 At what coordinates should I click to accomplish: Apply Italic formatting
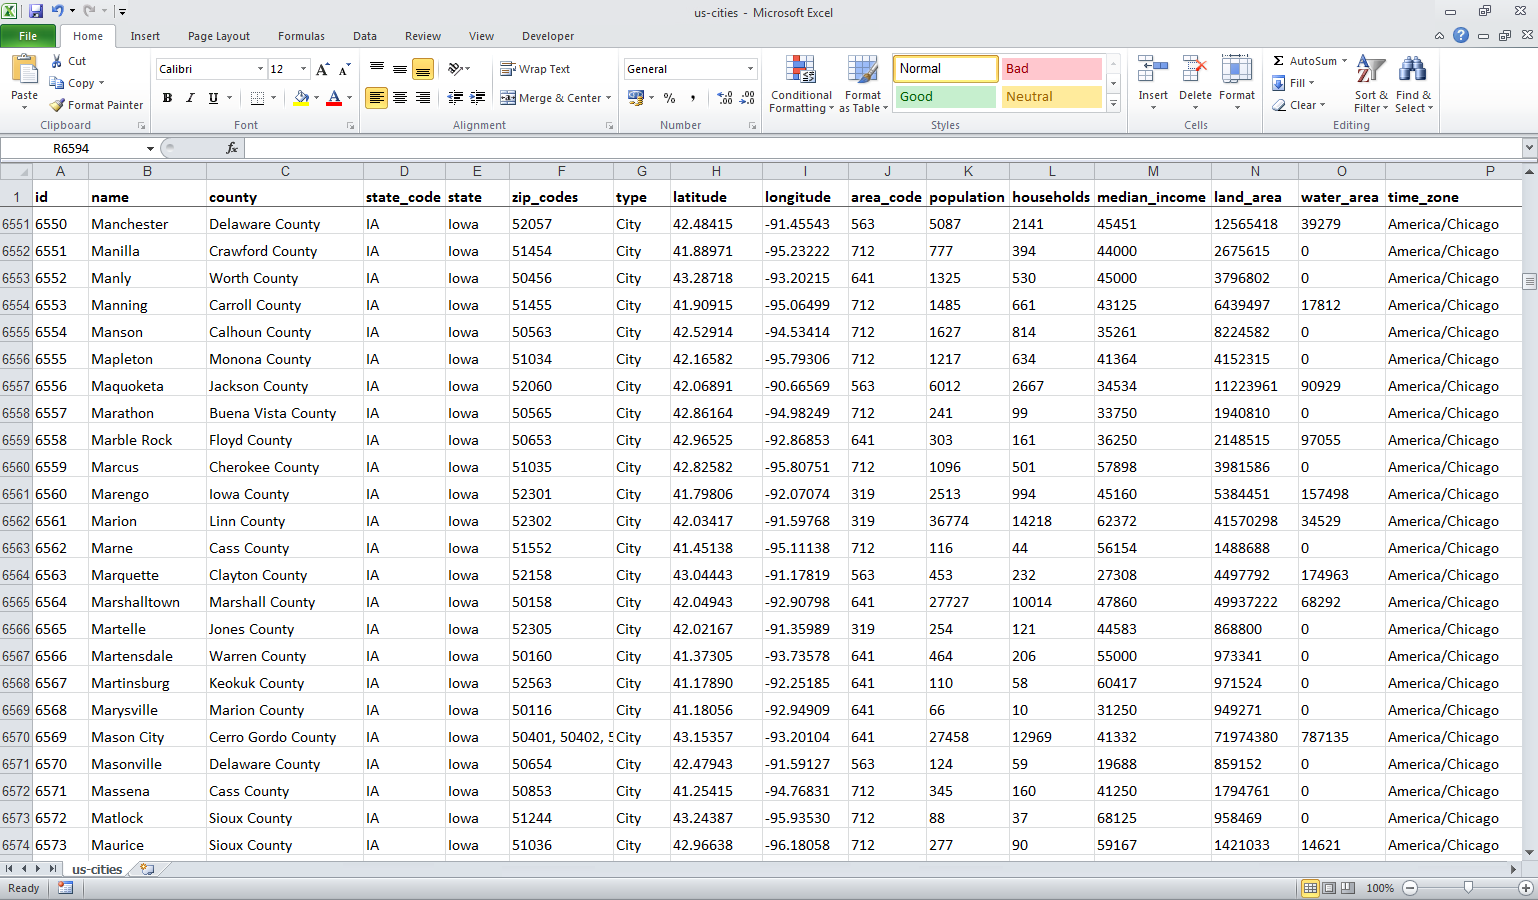[188, 98]
